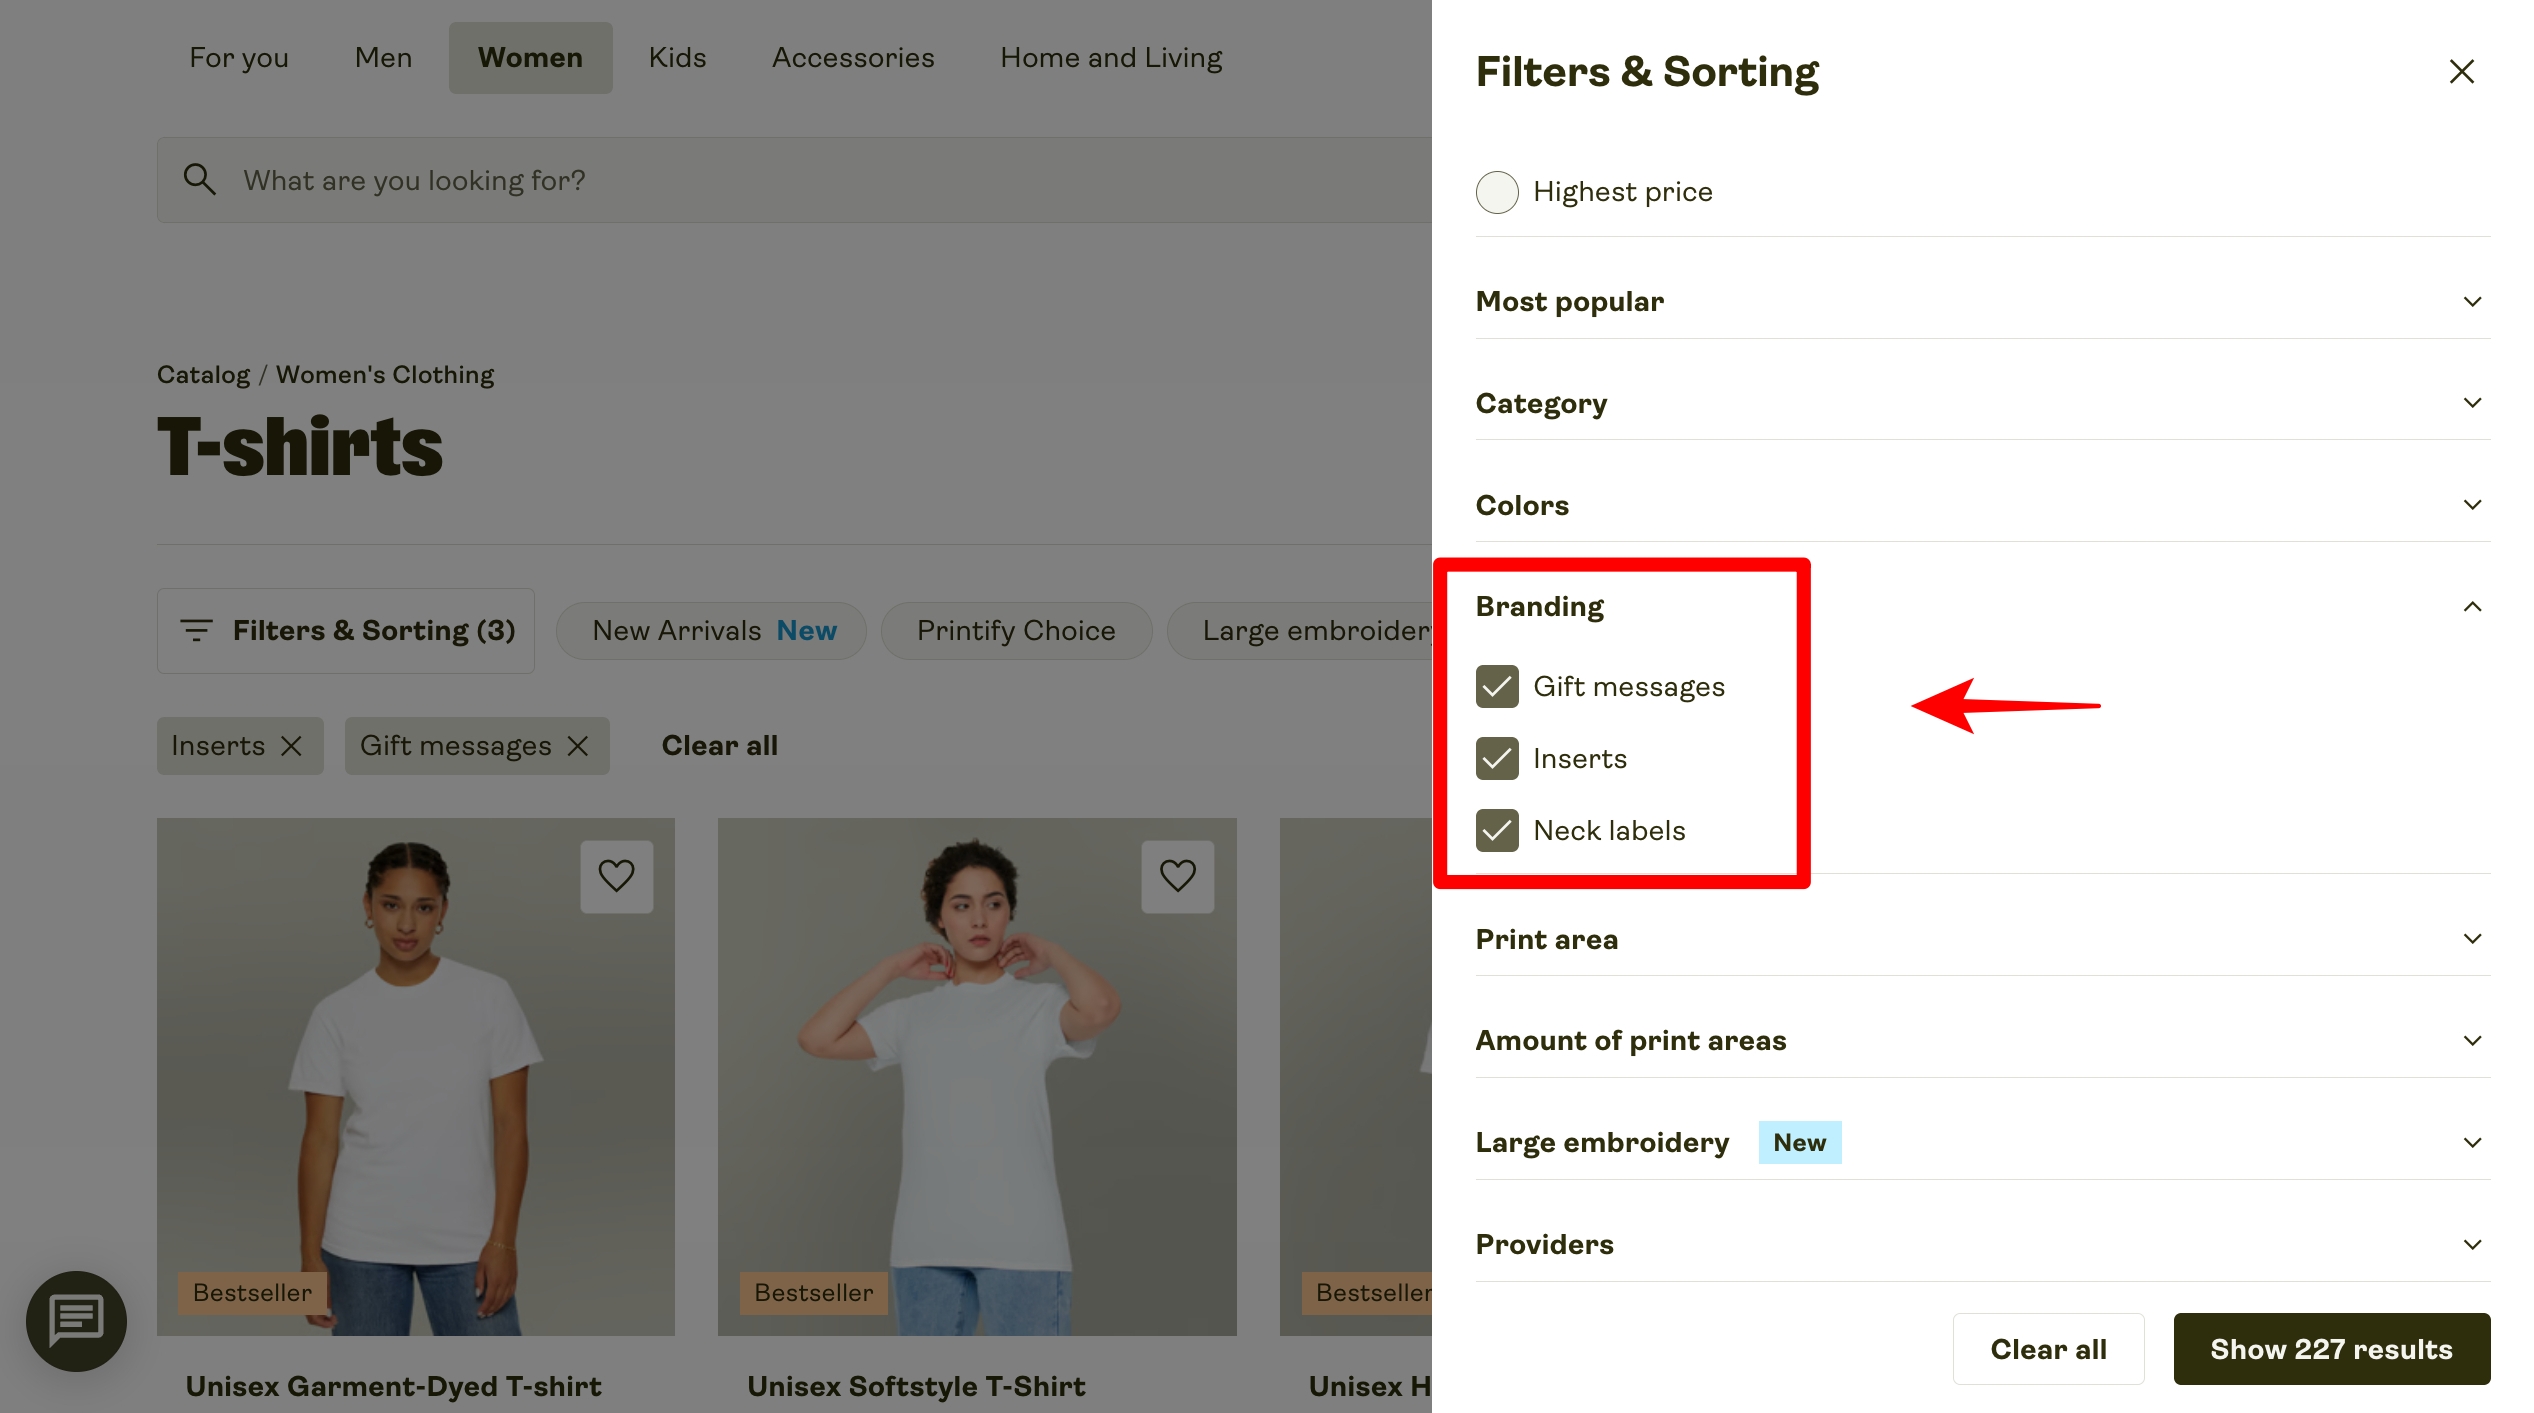This screenshot has width=2534, height=1413.
Task: Go to Catalog breadcrumb link
Action: [x=203, y=375]
